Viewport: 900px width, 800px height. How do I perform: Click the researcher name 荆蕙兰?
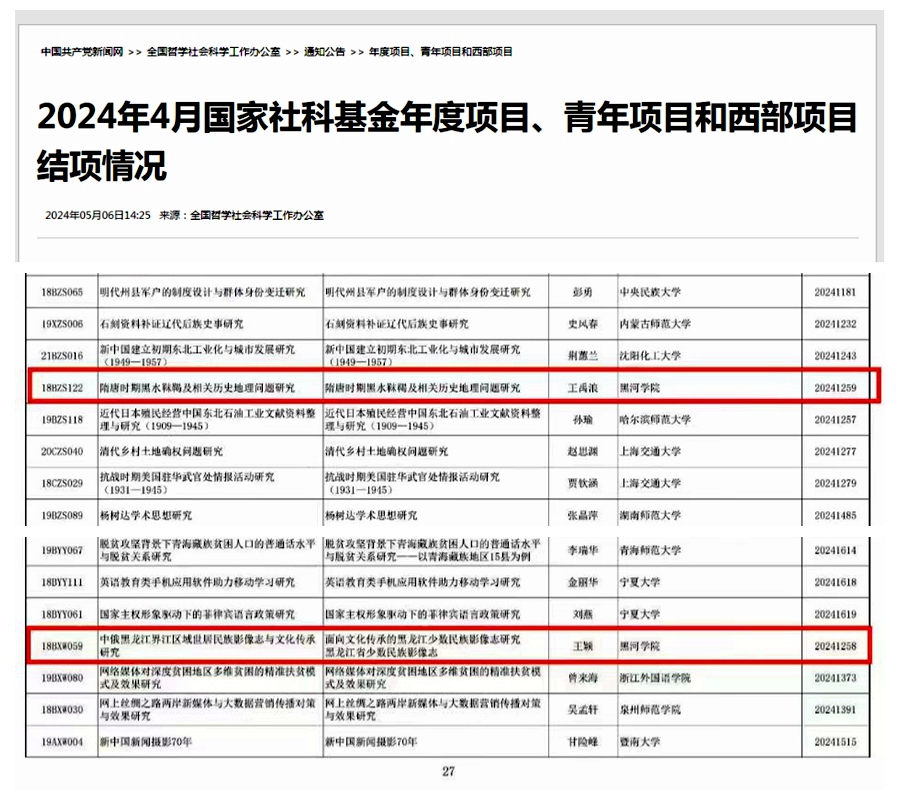(583, 356)
